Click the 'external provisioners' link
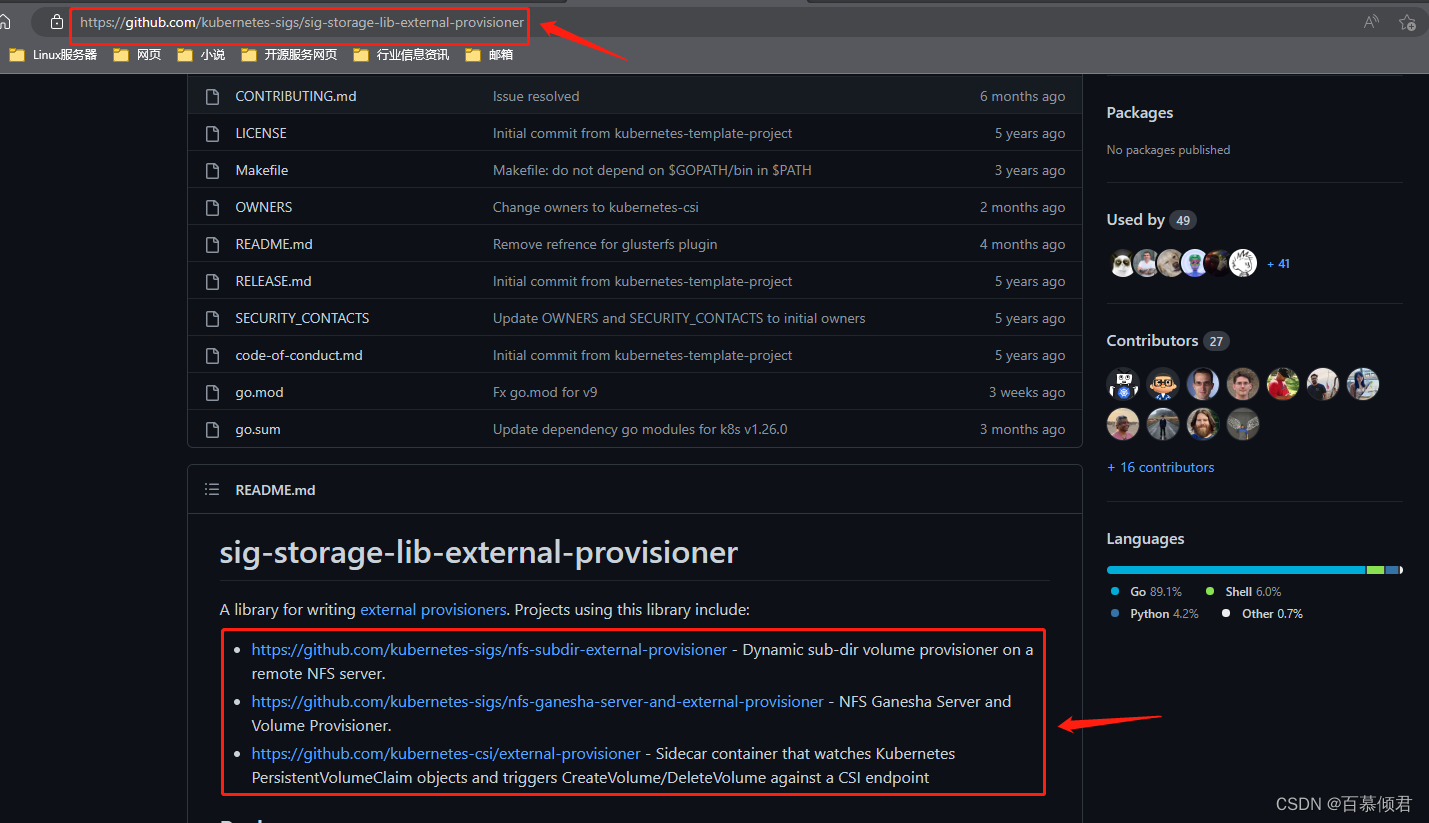Screen dimensions: 1429x823 coord(433,609)
